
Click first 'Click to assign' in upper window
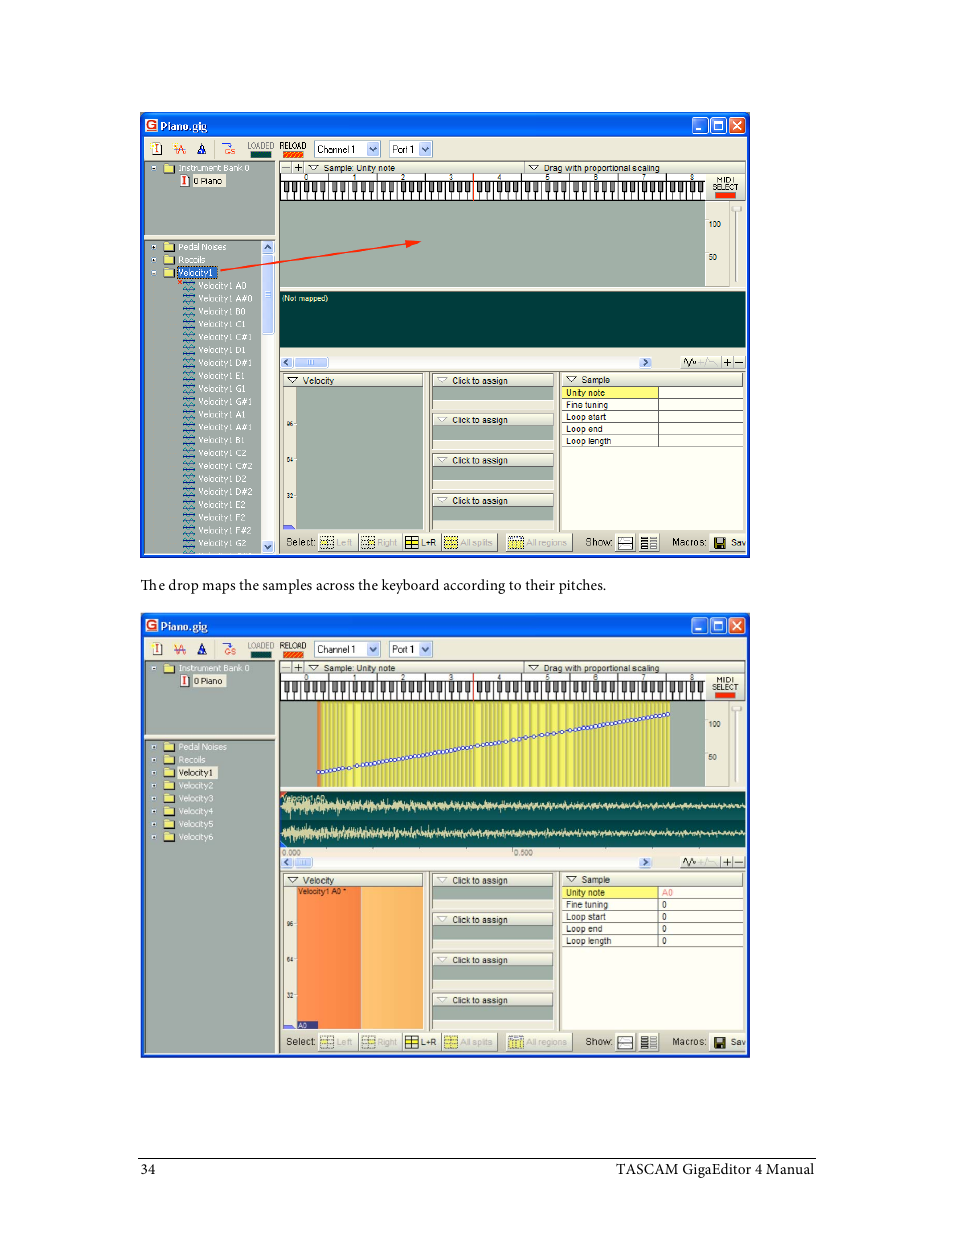493,381
